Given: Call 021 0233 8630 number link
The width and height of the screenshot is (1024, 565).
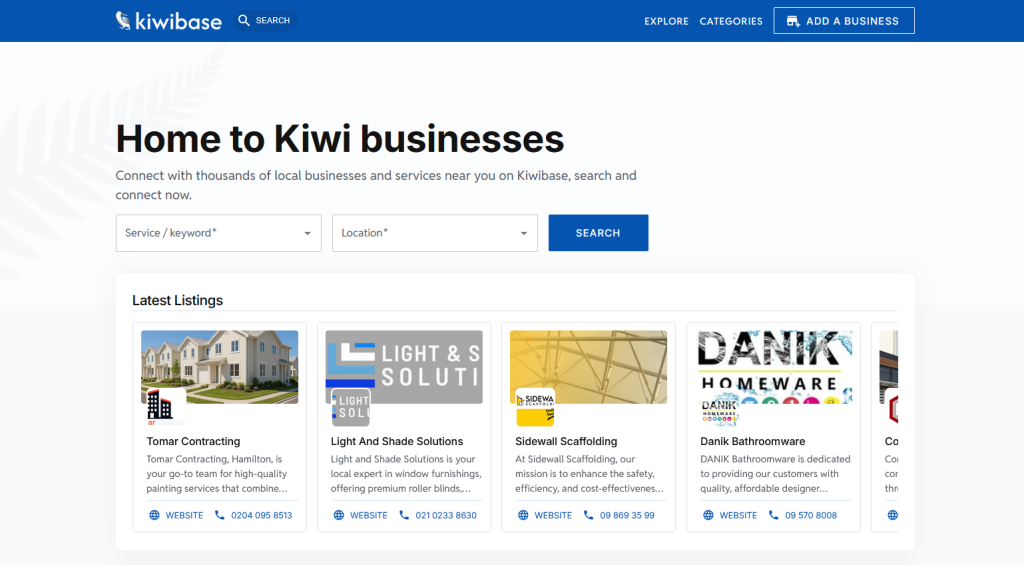Looking at the screenshot, I should coord(438,515).
